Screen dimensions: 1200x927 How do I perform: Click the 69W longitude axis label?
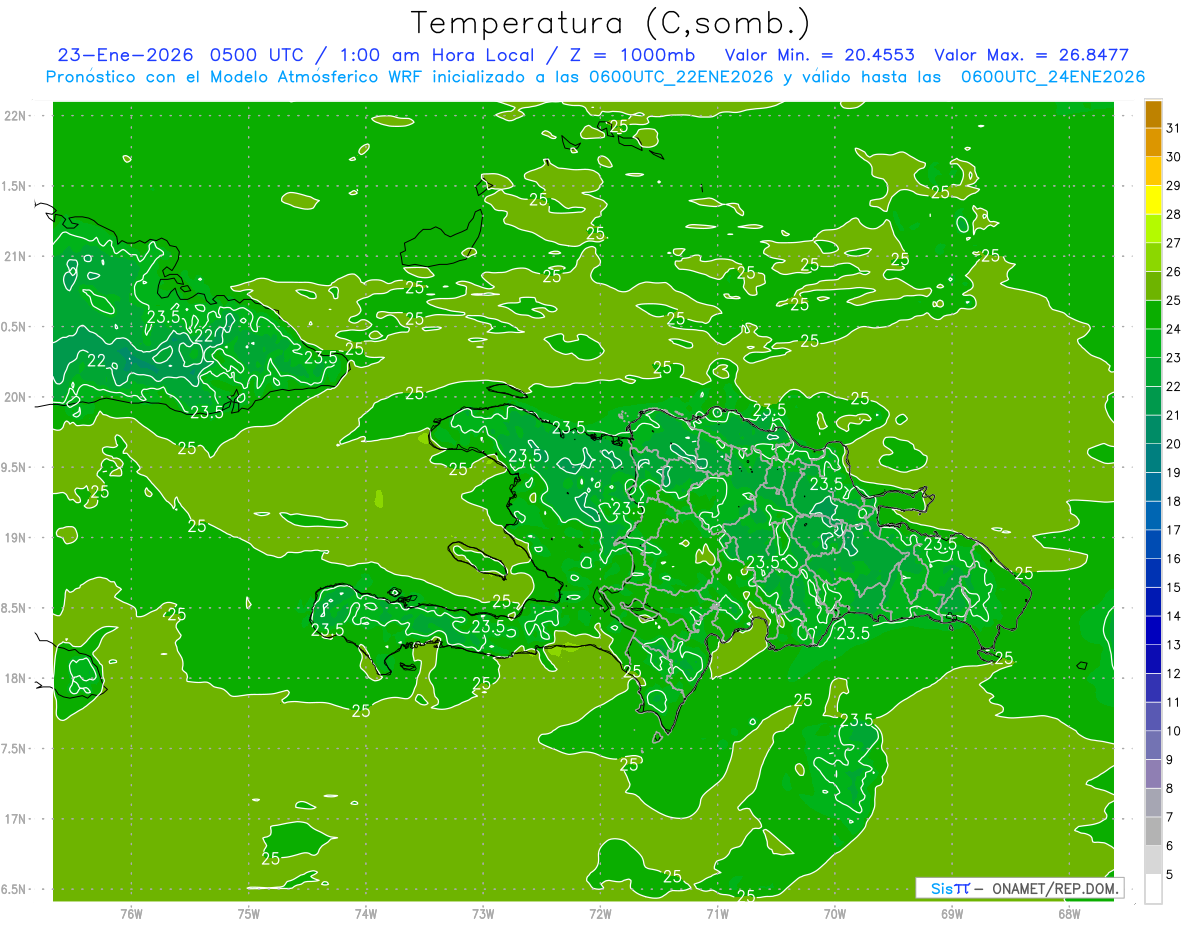click(x=952, y=913)
